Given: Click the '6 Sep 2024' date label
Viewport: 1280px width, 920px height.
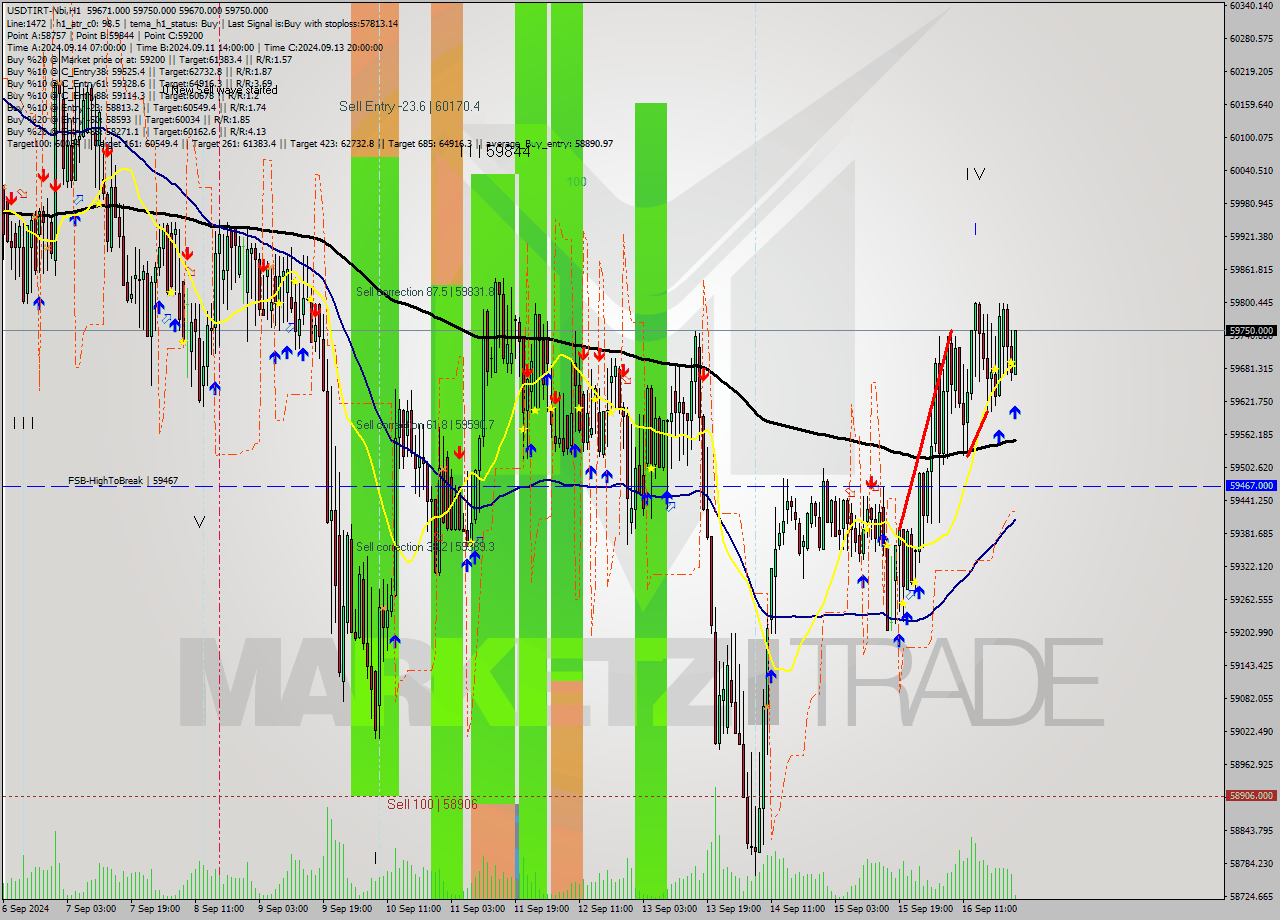Looking at the screenshot, I should (25, 909).
